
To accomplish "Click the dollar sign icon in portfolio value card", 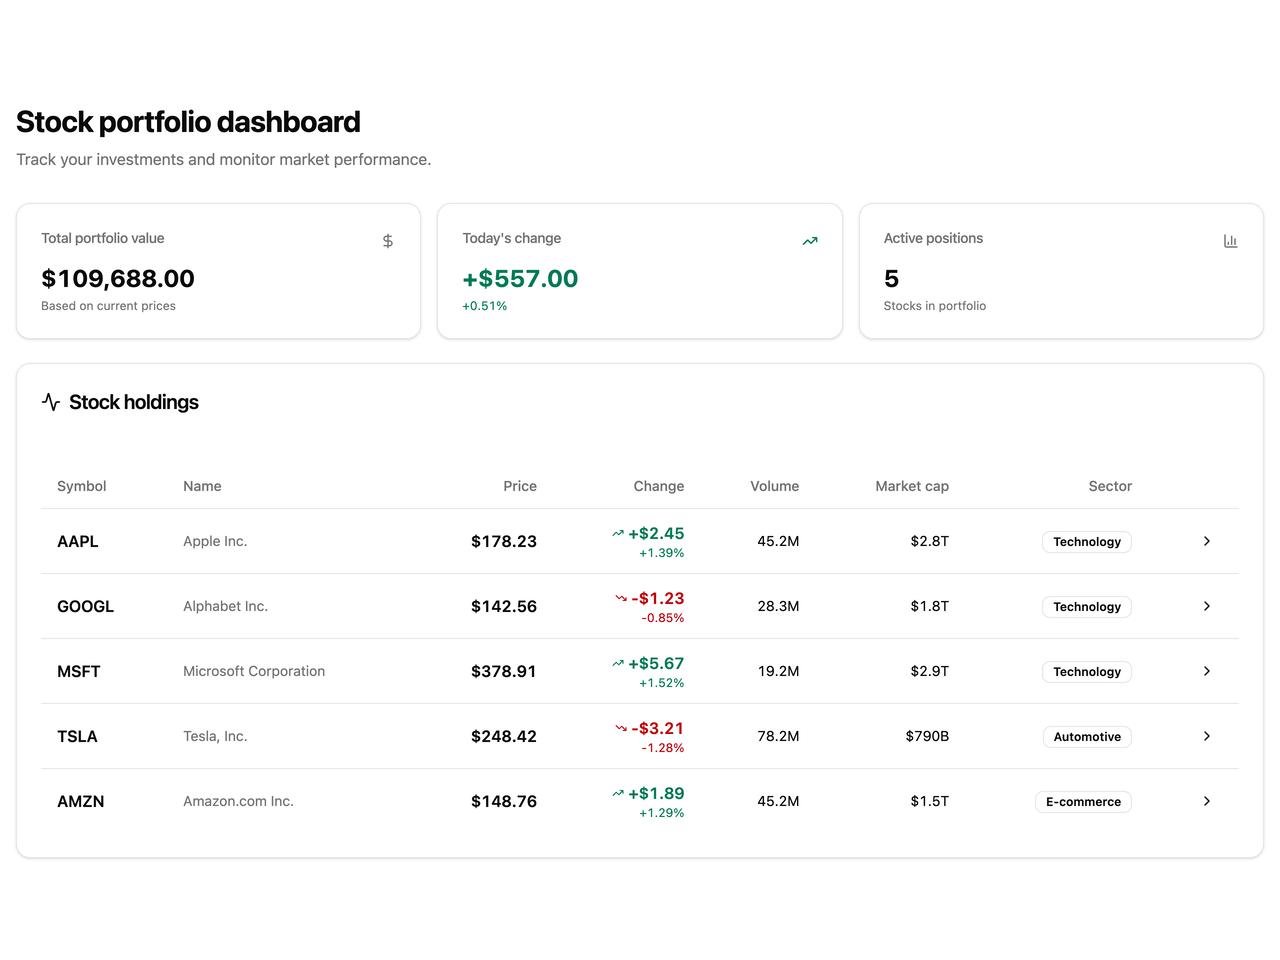I will (388, 241).
